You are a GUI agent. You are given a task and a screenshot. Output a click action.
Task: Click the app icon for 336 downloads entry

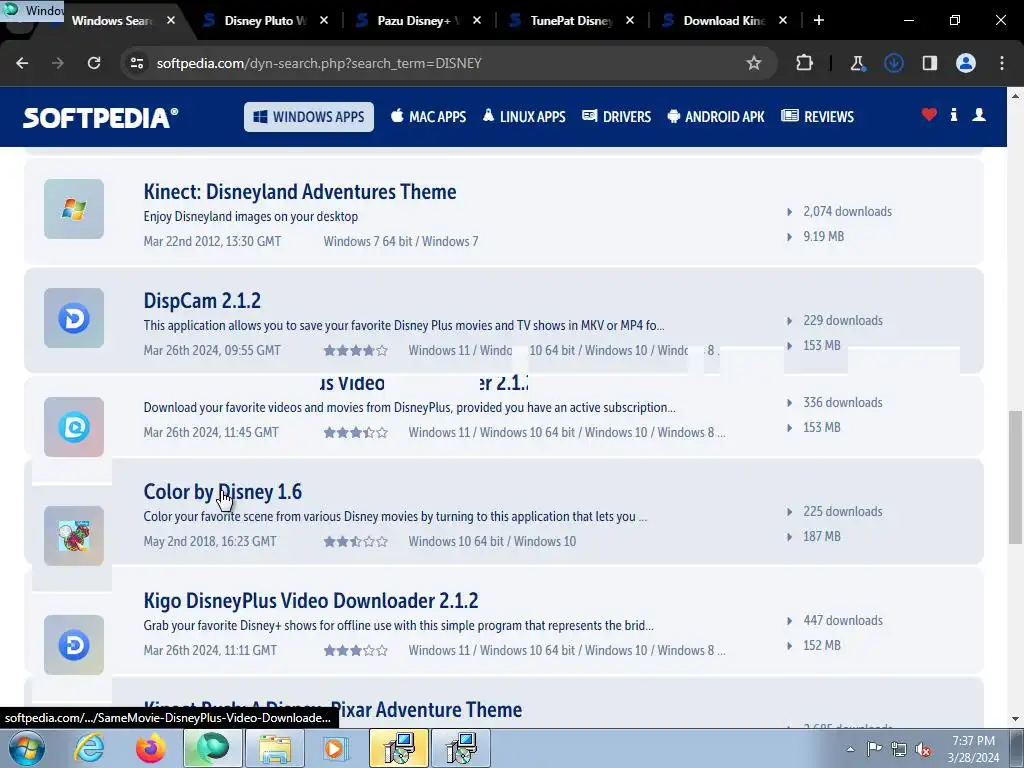pos(74,427)
